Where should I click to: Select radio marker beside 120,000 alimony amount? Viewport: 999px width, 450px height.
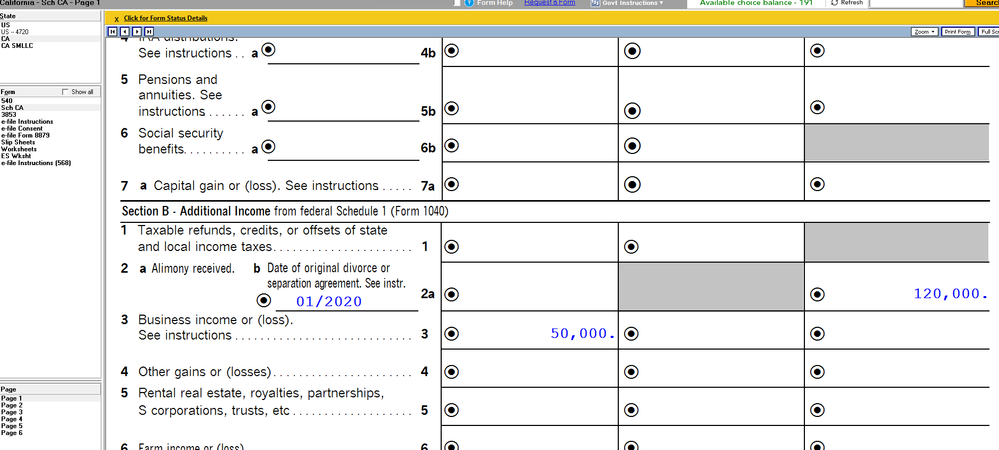(x=817, y=294)
